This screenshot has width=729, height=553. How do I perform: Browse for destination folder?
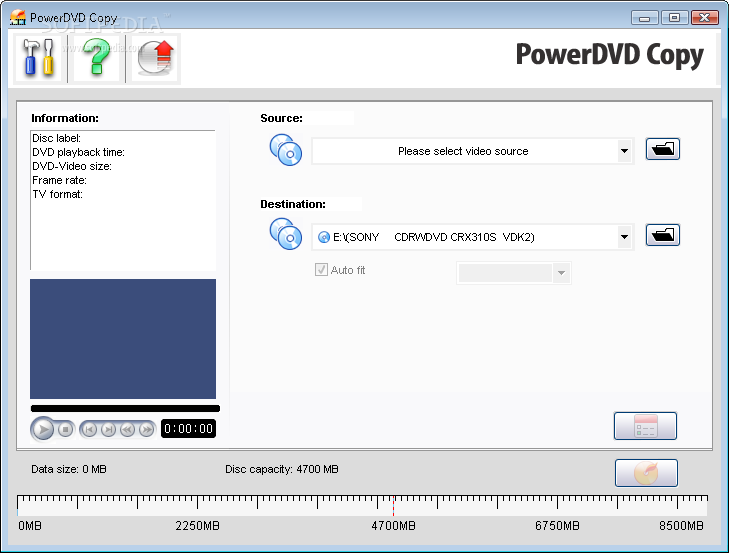(x=663, y=234)
